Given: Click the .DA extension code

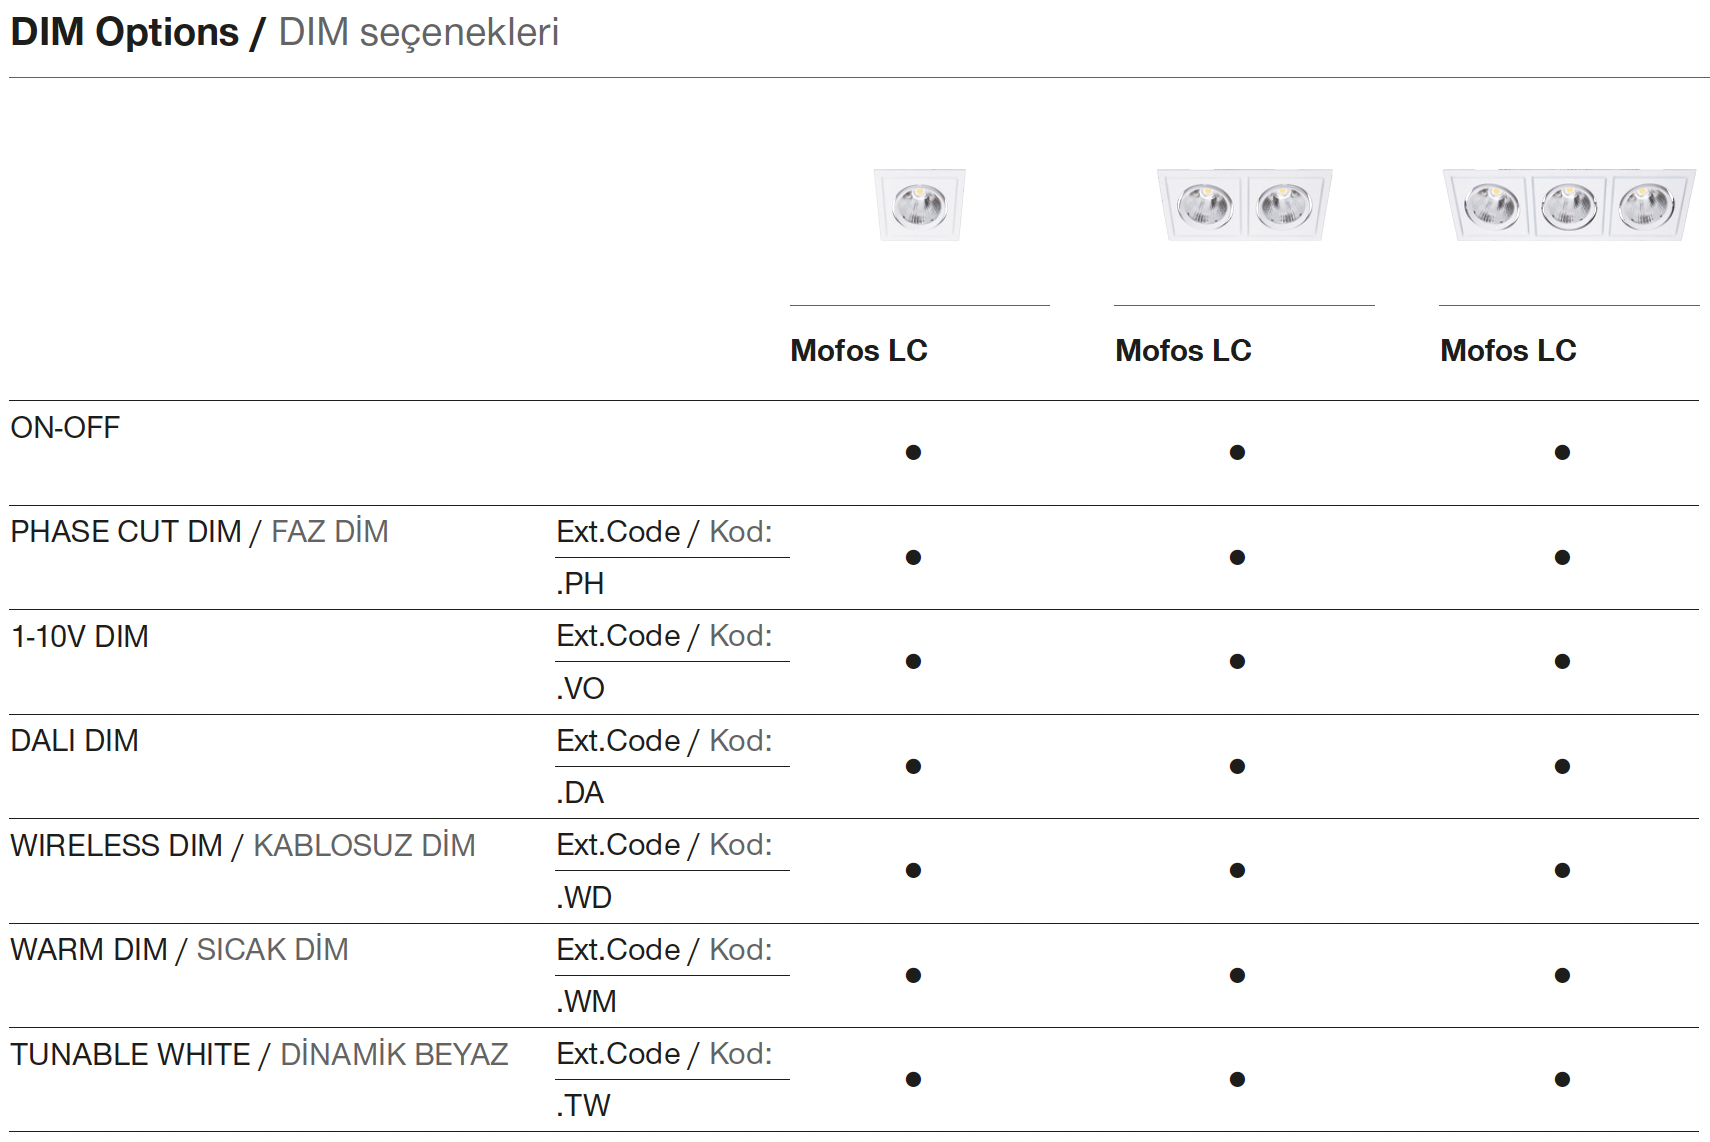Looking at the screenshot, I should [580, 793].
